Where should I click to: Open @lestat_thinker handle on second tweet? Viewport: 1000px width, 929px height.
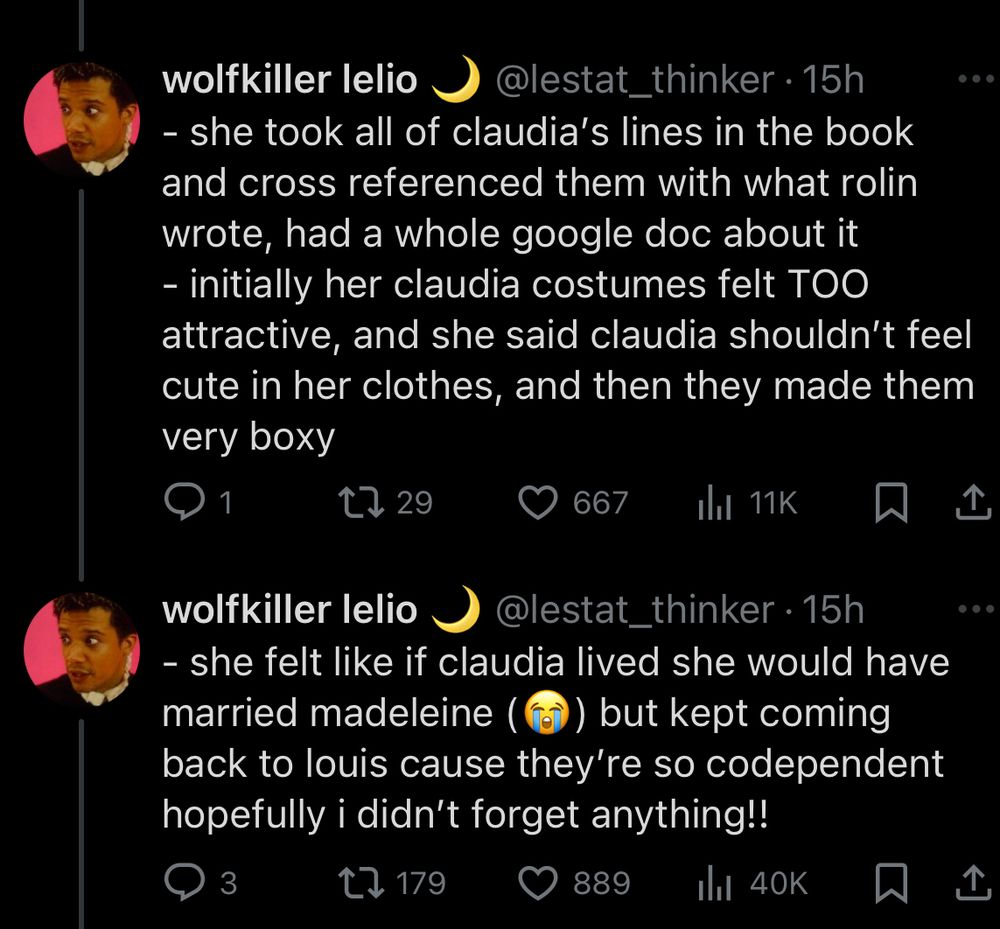tap(635, 610)
